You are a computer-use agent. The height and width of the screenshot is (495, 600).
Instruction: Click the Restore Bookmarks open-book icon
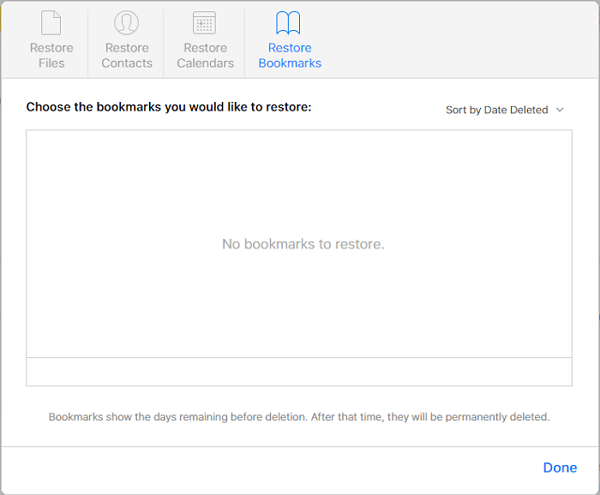[289, 24]
